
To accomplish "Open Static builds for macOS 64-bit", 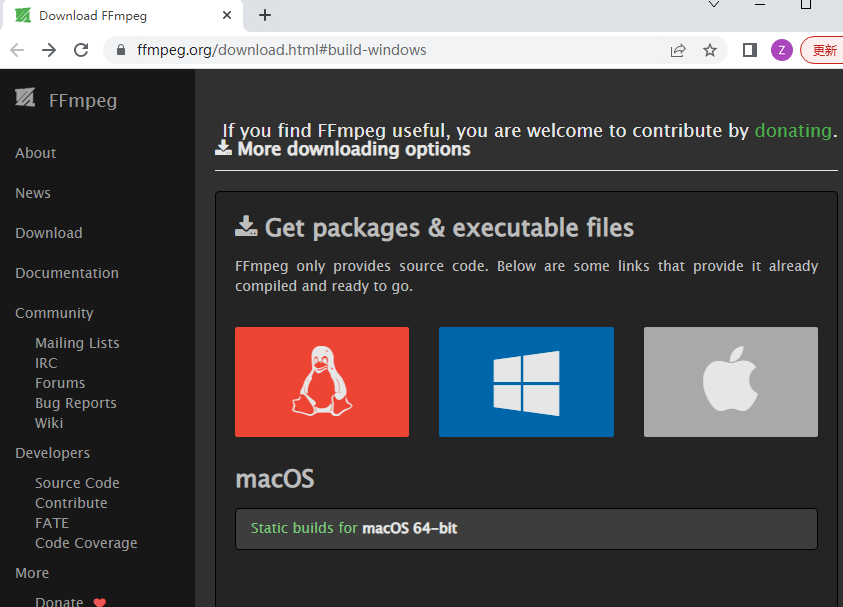I will click(x=354, y=528).
